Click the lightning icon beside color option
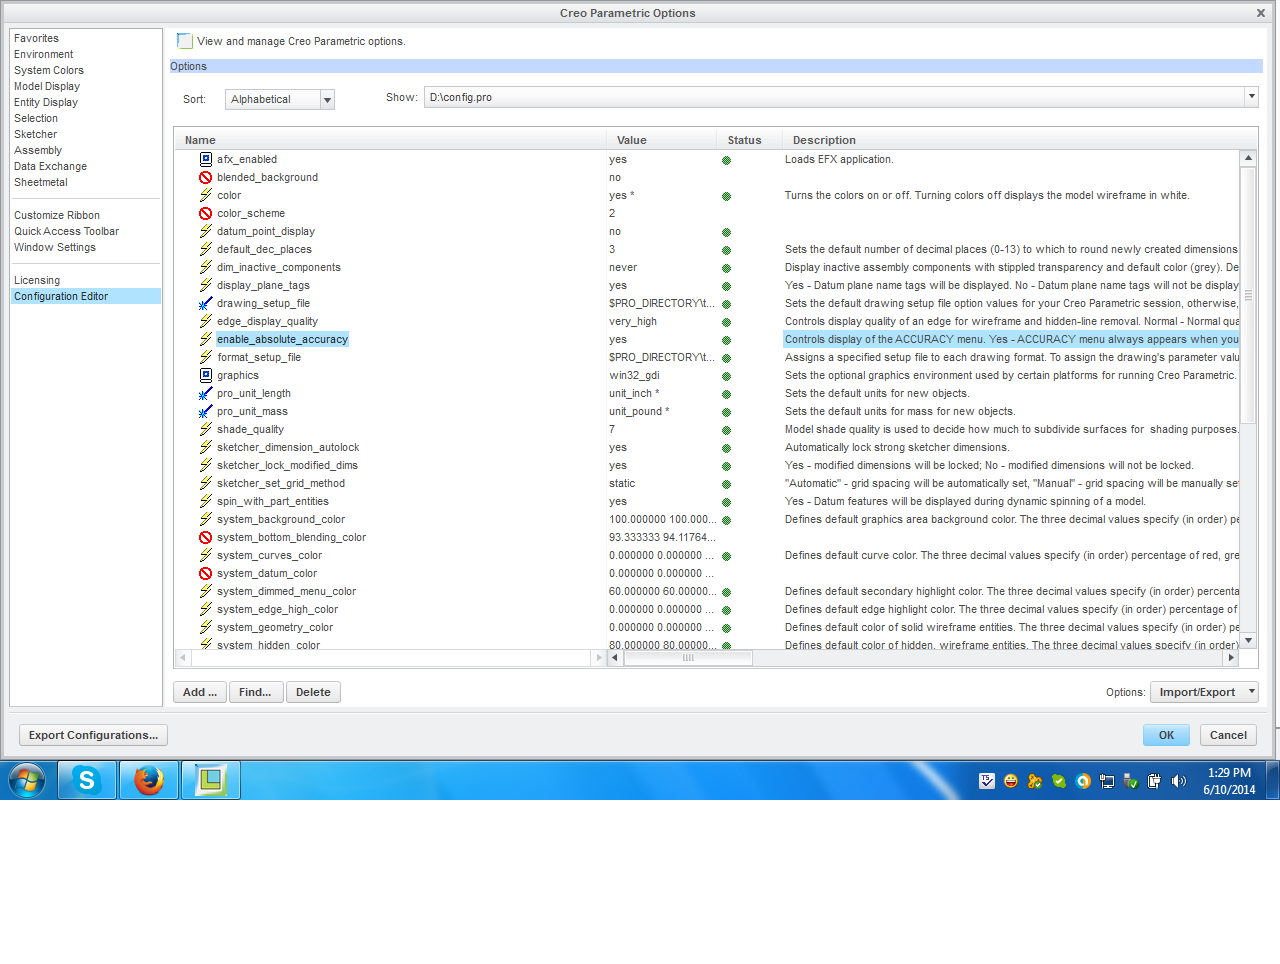The width and height of the screenshot is (1280, 964). [206, 195]
